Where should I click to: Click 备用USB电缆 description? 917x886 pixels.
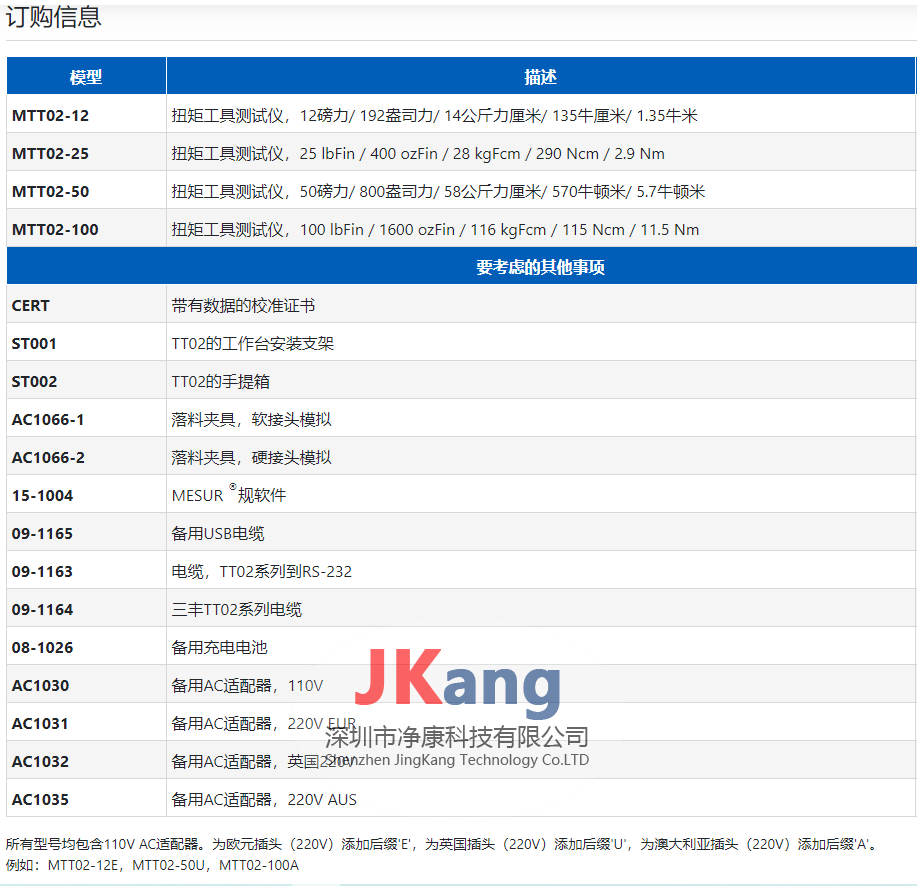pyautogui.click(x=218, y=533)
